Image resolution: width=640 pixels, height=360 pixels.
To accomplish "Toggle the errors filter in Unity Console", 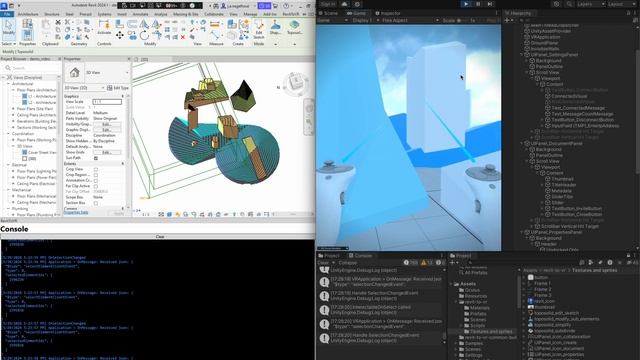I will coord(440,262).
